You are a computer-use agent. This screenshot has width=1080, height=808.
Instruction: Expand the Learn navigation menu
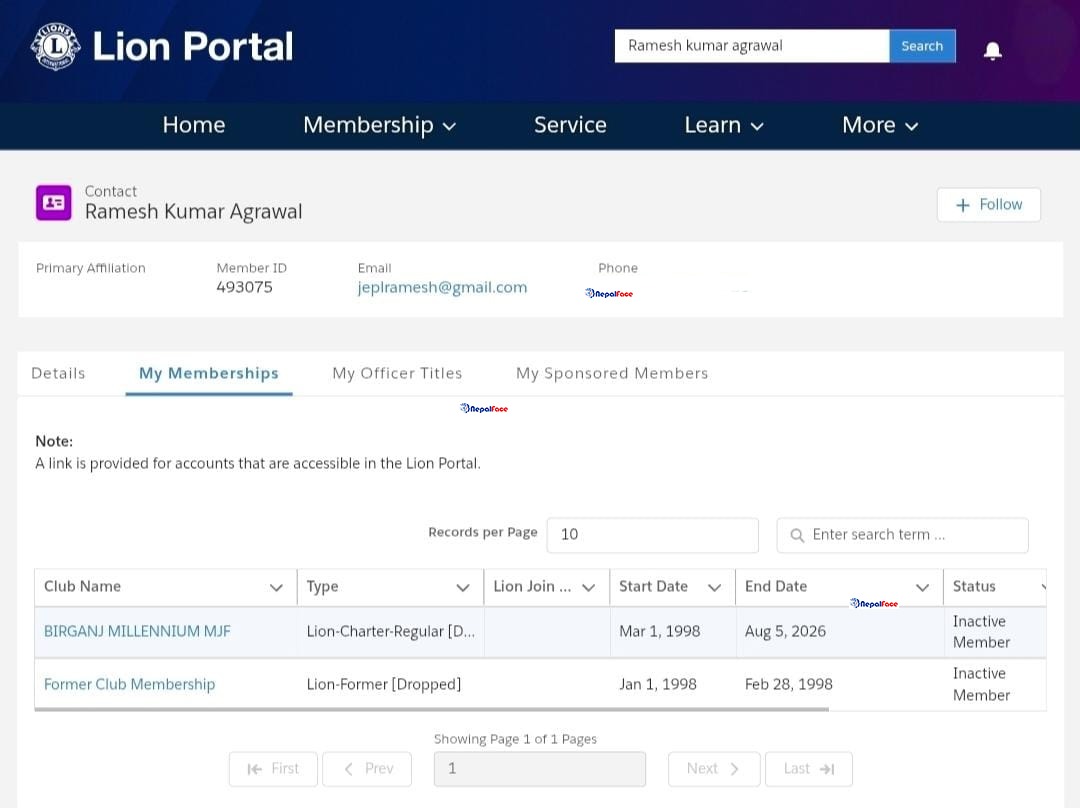pyautogui.click(x=724, y=125)
